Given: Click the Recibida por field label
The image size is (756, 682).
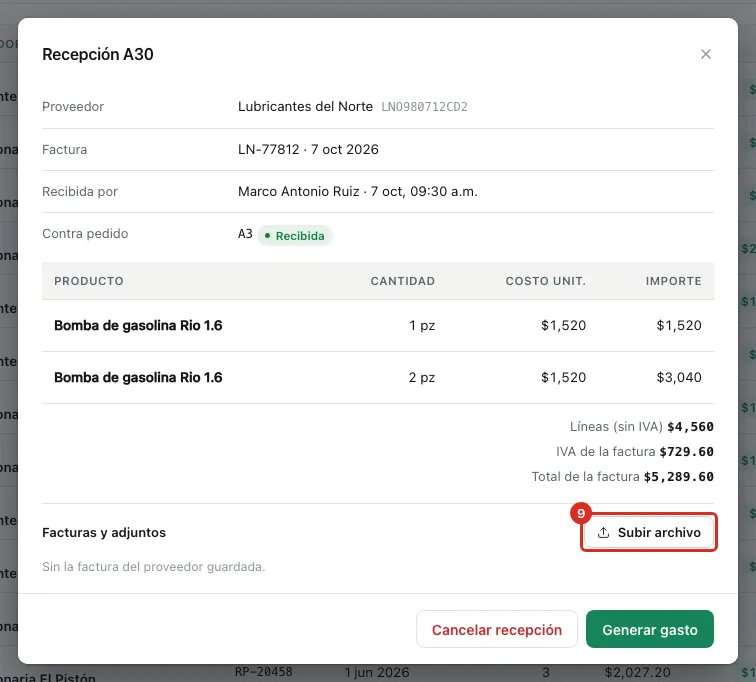Looking at the screenshot, I should (x=80, y=192).
